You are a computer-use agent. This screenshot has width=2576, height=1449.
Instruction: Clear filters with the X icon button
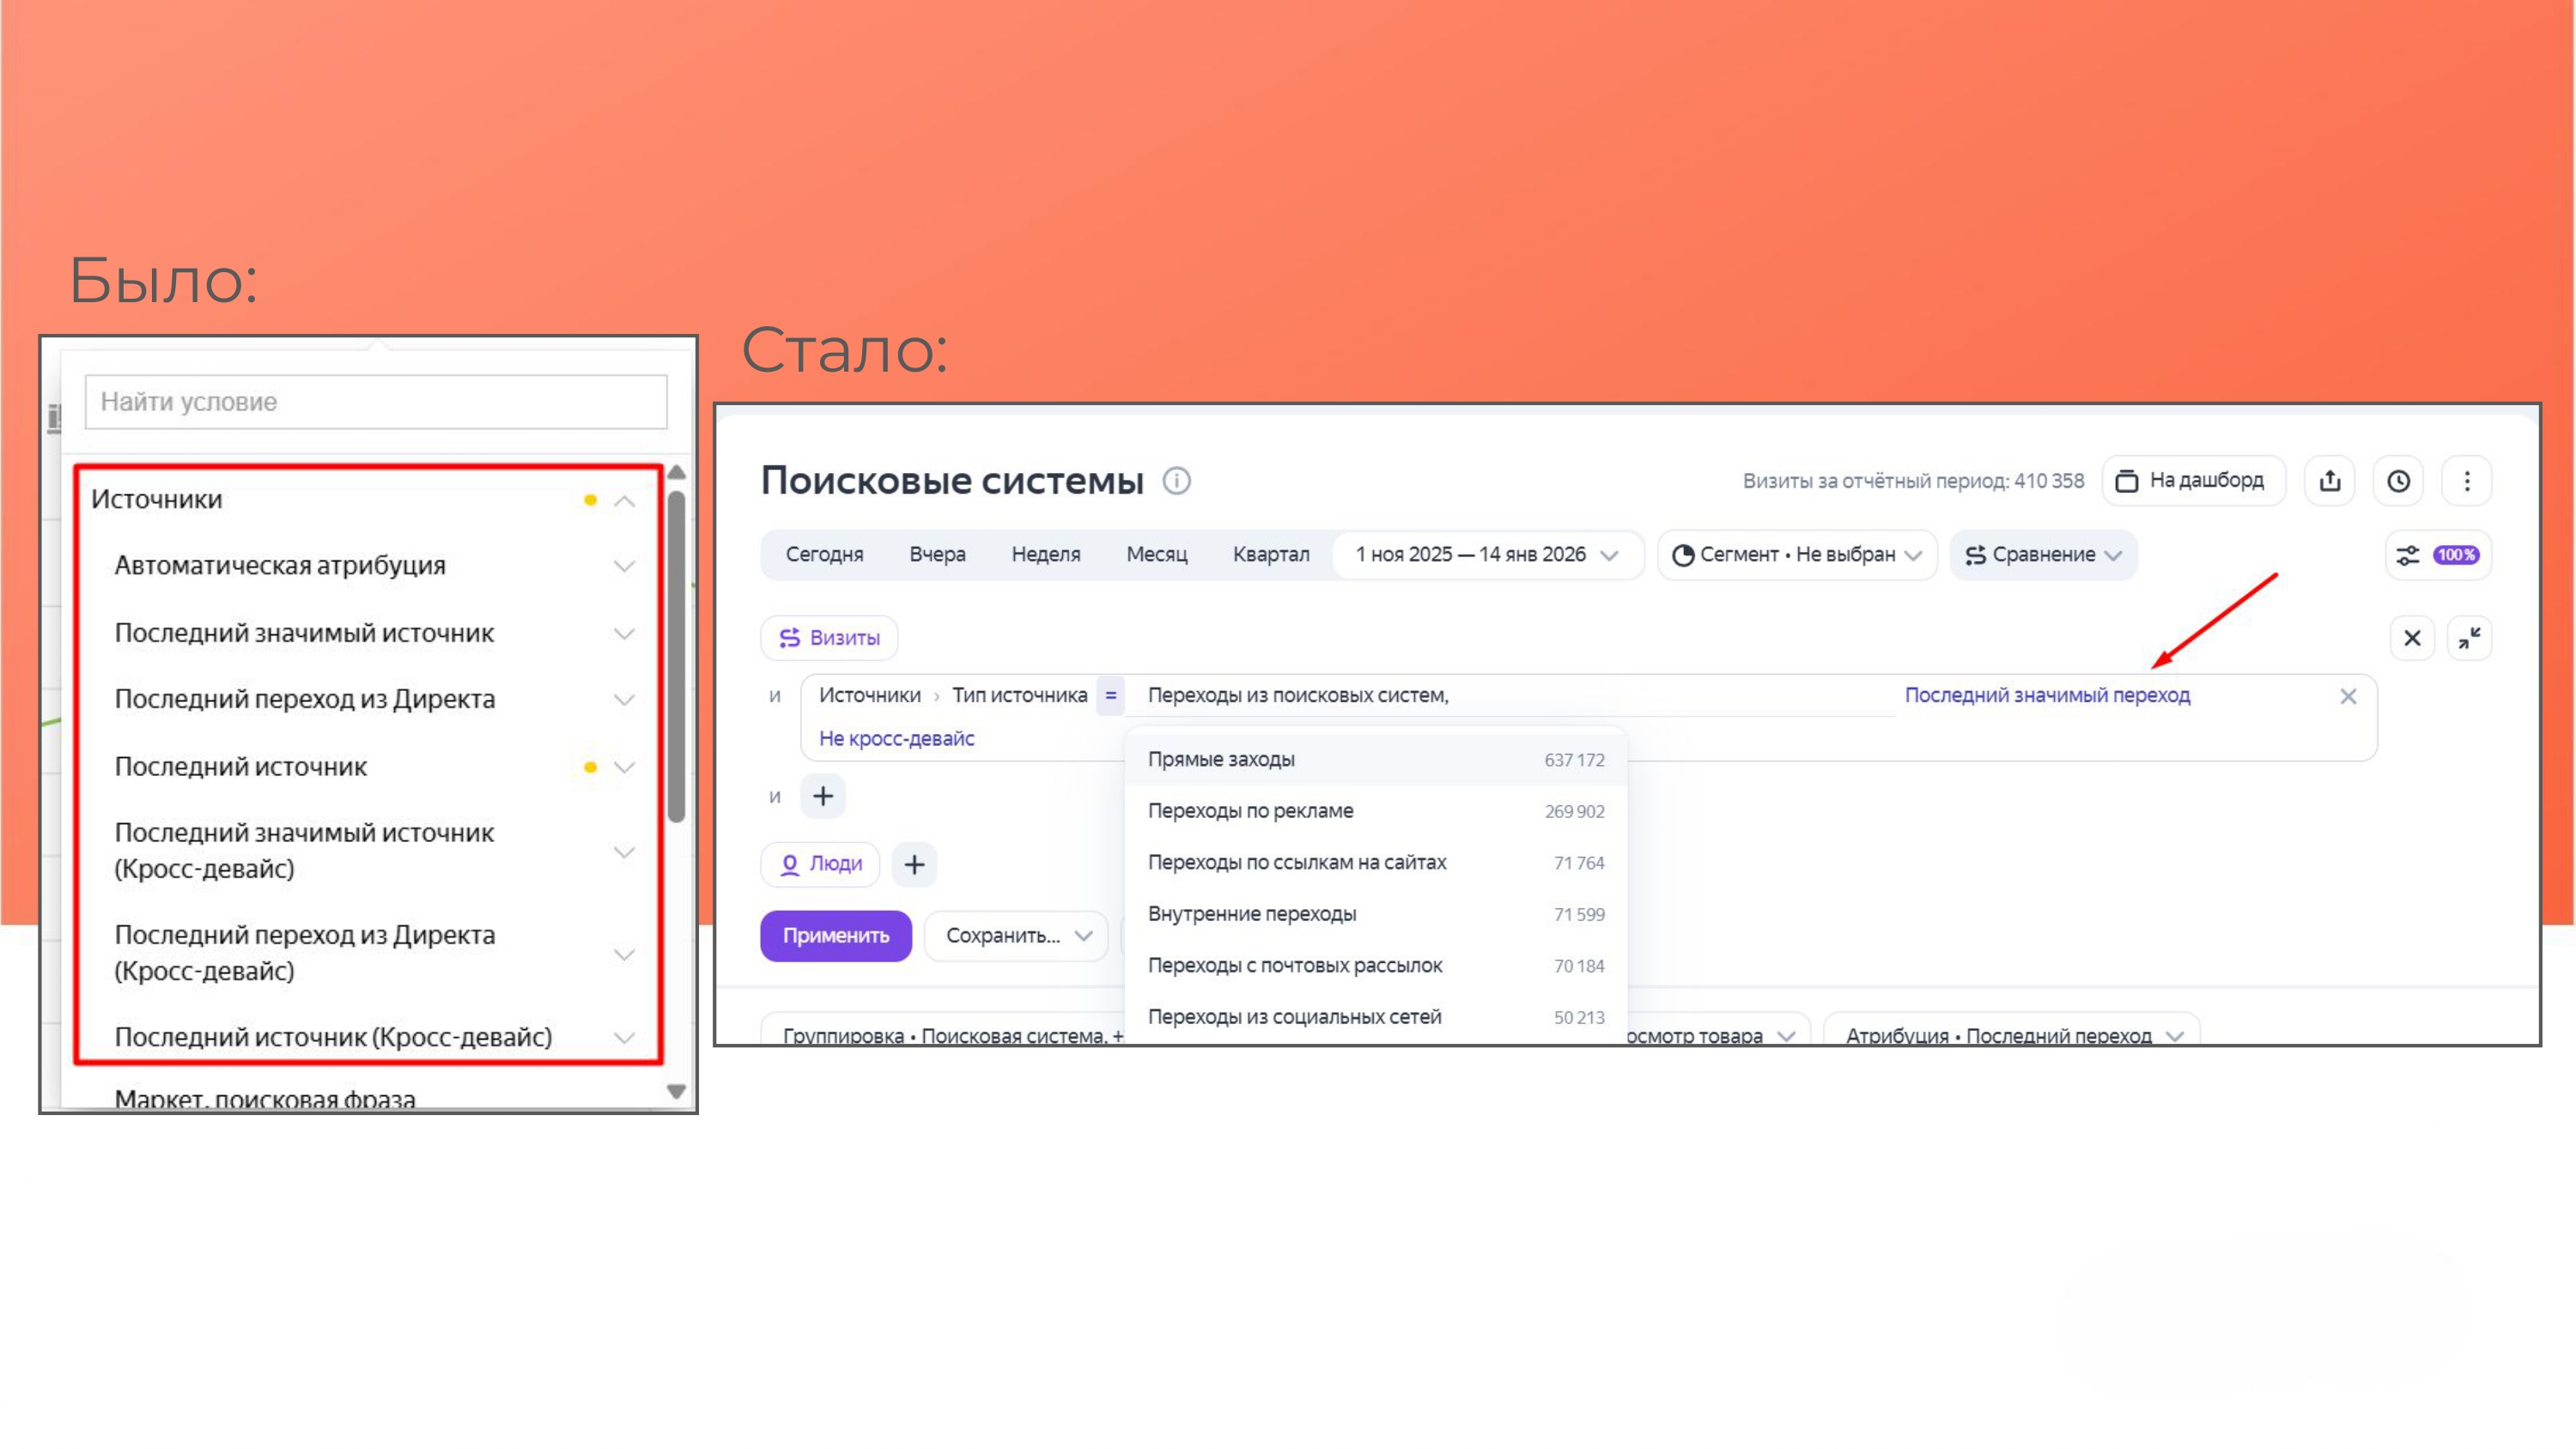[x=2411, y=638]
